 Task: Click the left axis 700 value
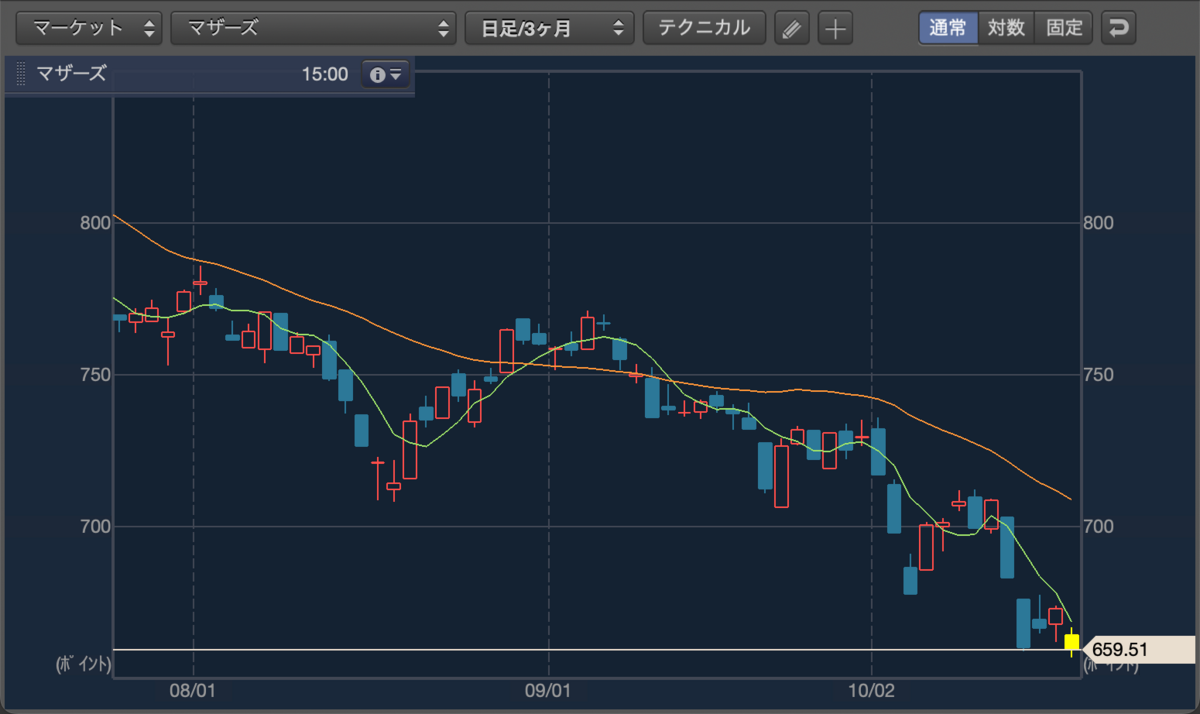coord(94,526)
